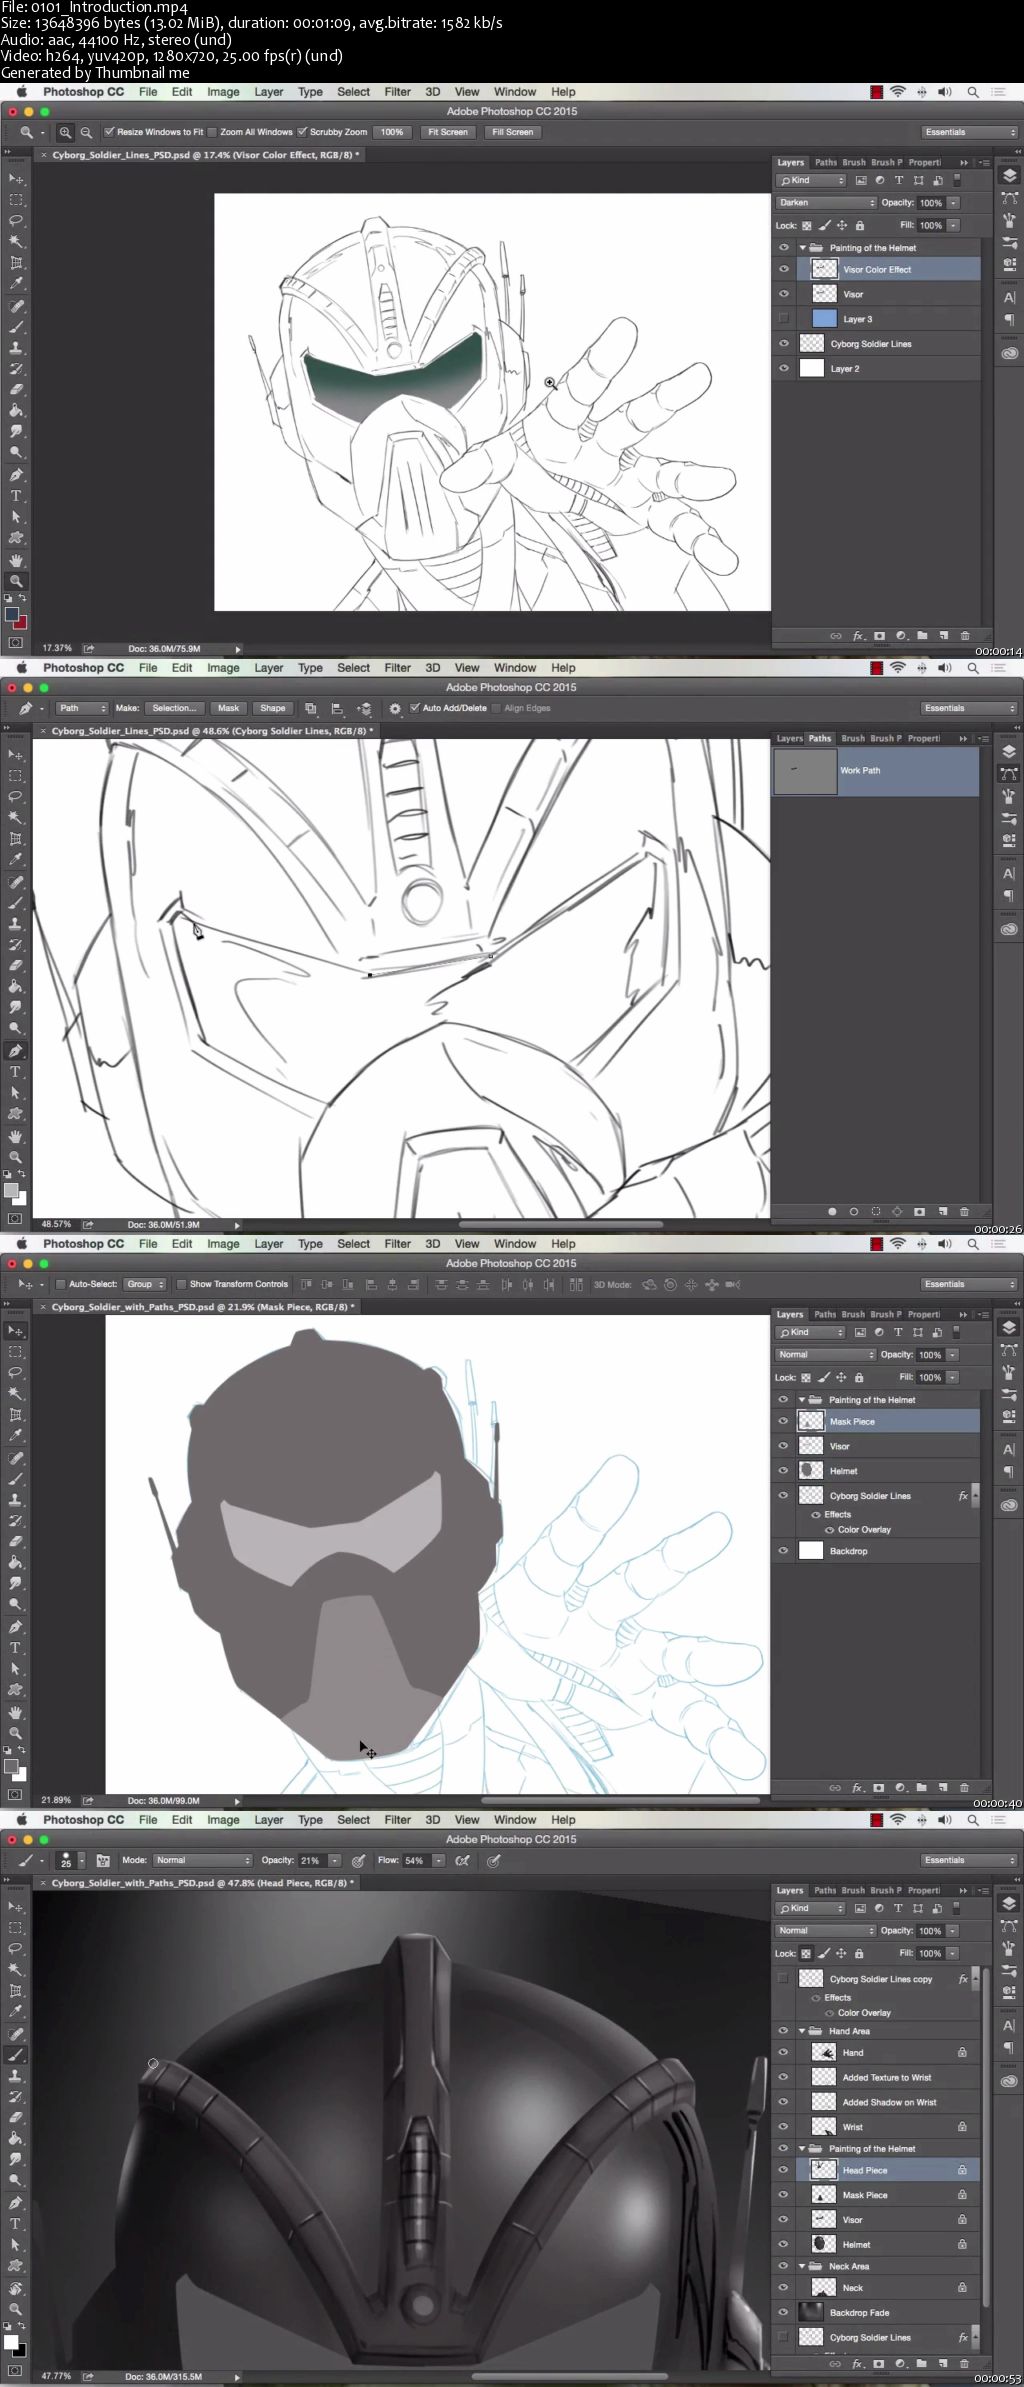Enable the Align Edges checkbox
Screen dimensions: 1024x2387
[497, 708]
